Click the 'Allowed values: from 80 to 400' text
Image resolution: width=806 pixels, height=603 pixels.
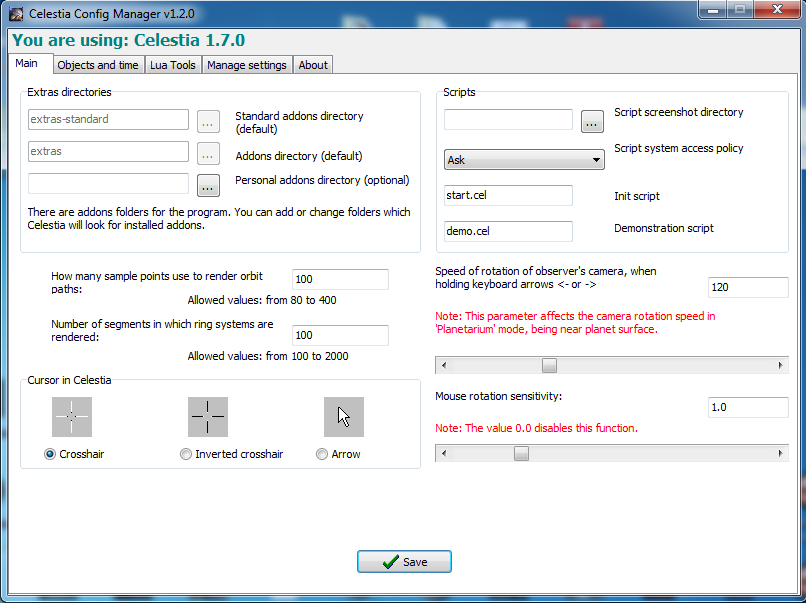pos(262,300)
